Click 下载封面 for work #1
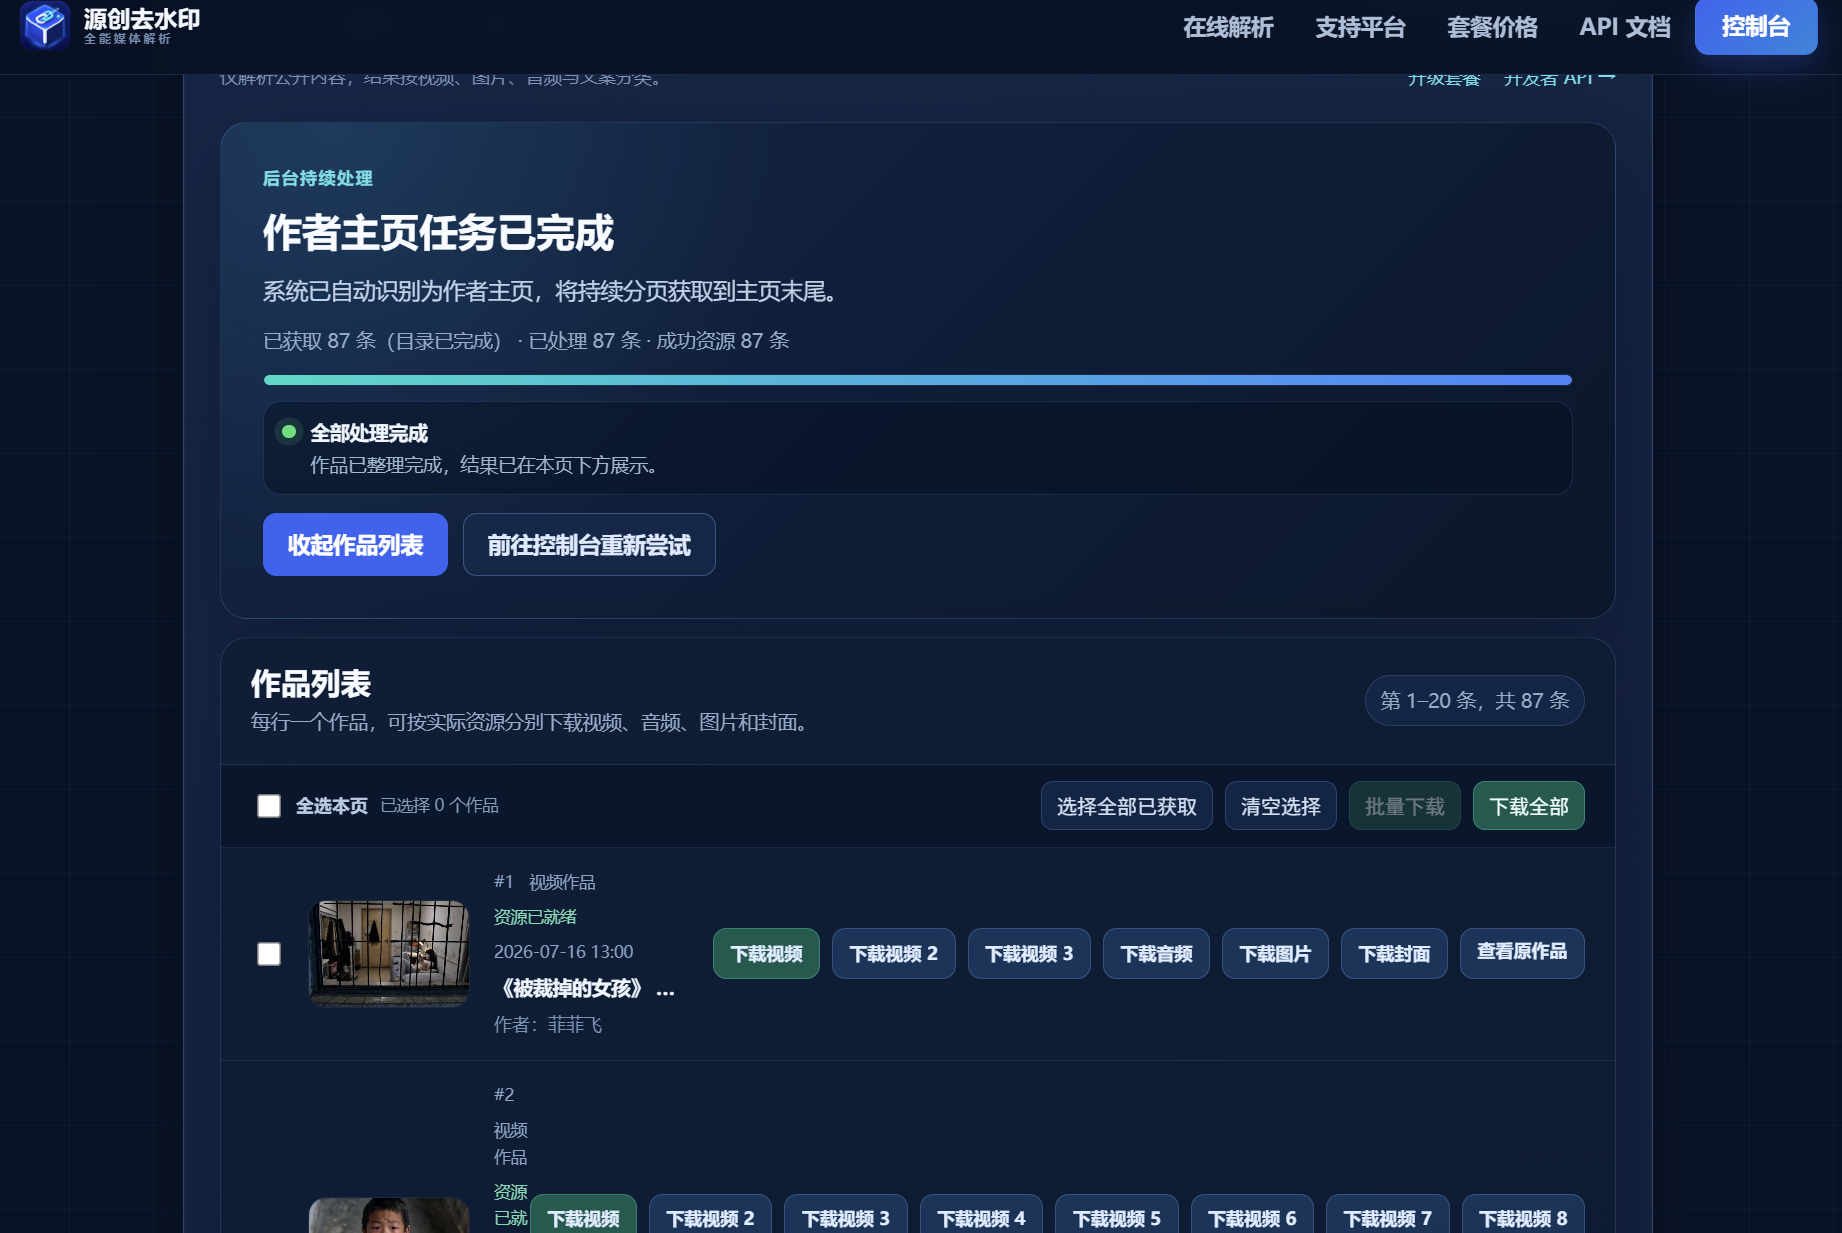 click(1394, 954)
